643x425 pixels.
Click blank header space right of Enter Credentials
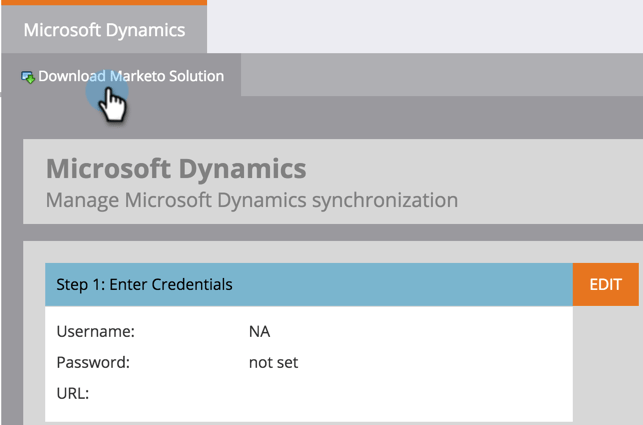[400, 285]
